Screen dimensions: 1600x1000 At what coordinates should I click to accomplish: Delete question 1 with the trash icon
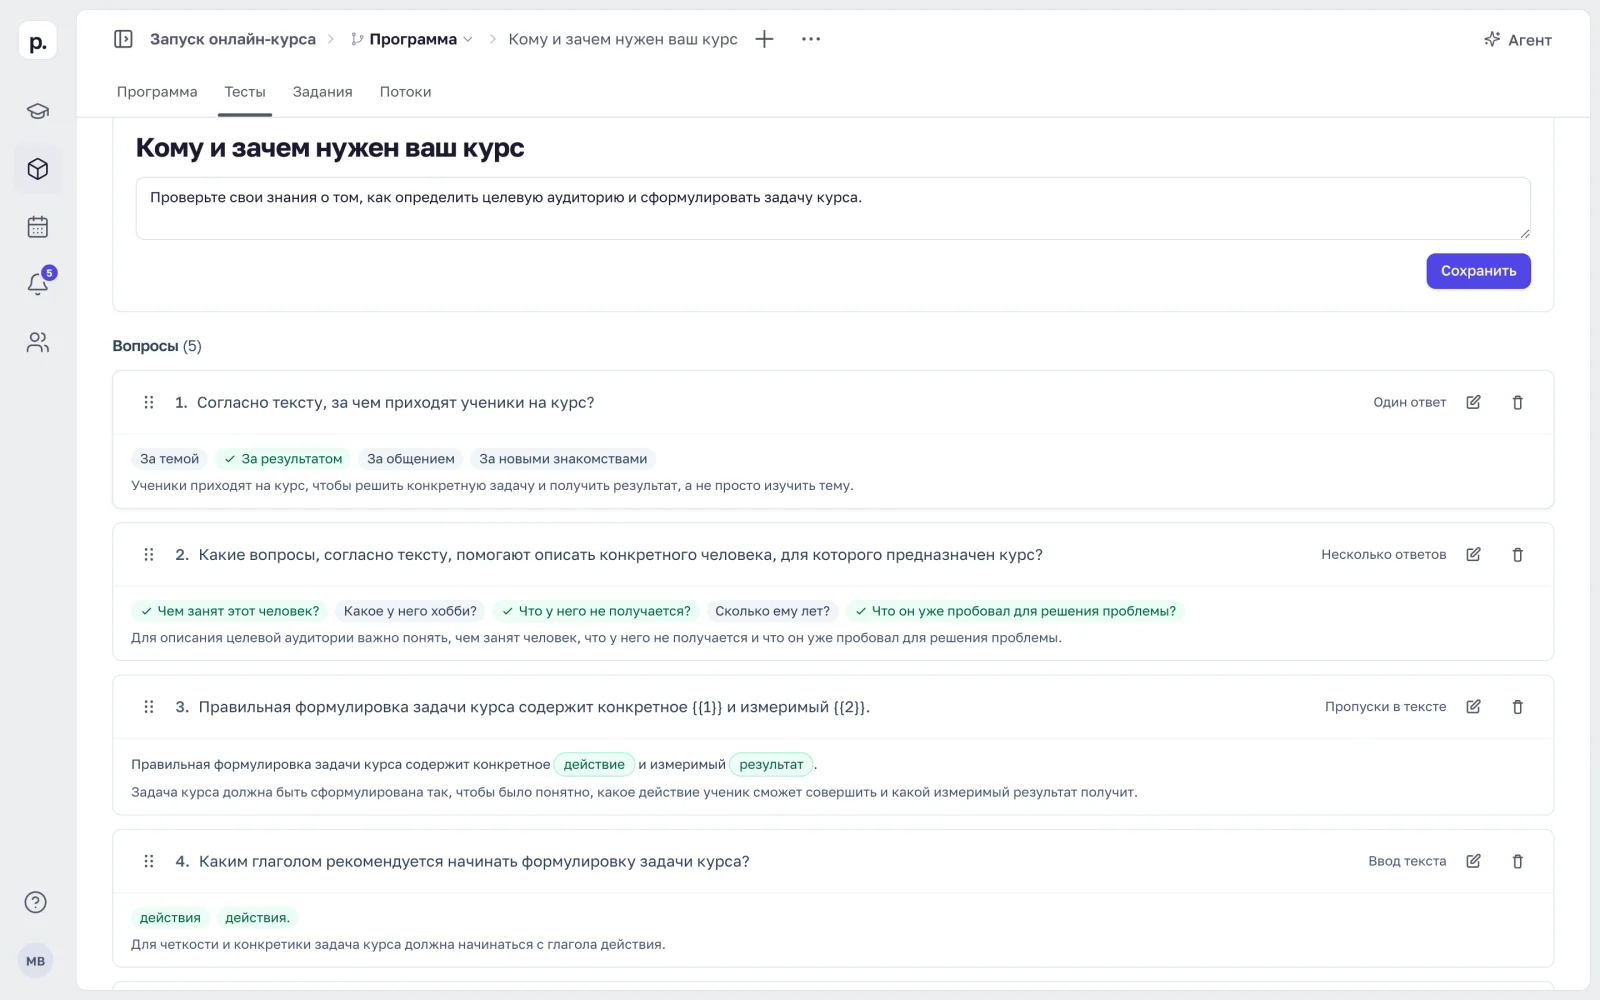pos(1517,402)
